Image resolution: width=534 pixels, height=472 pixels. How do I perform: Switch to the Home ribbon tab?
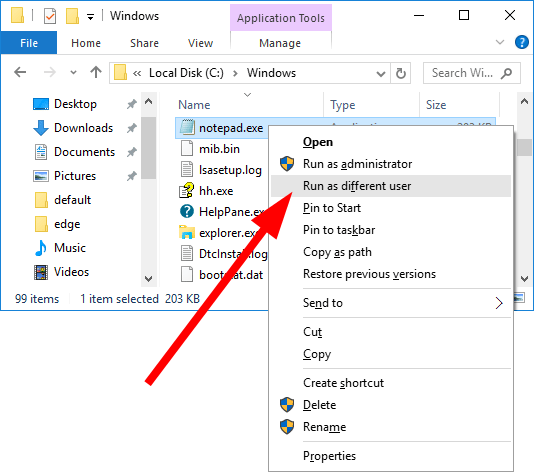pos(86,43)
